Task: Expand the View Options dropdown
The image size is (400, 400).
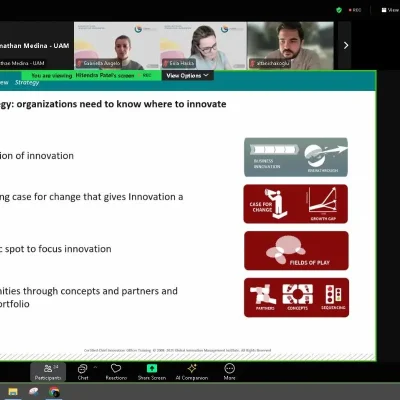Action: [188, 76]
